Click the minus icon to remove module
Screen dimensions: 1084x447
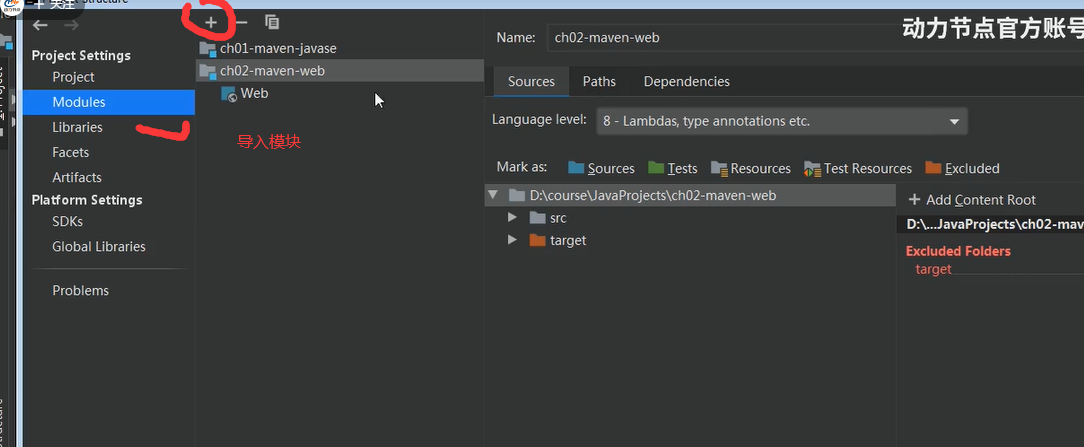(x=241, y=22)
